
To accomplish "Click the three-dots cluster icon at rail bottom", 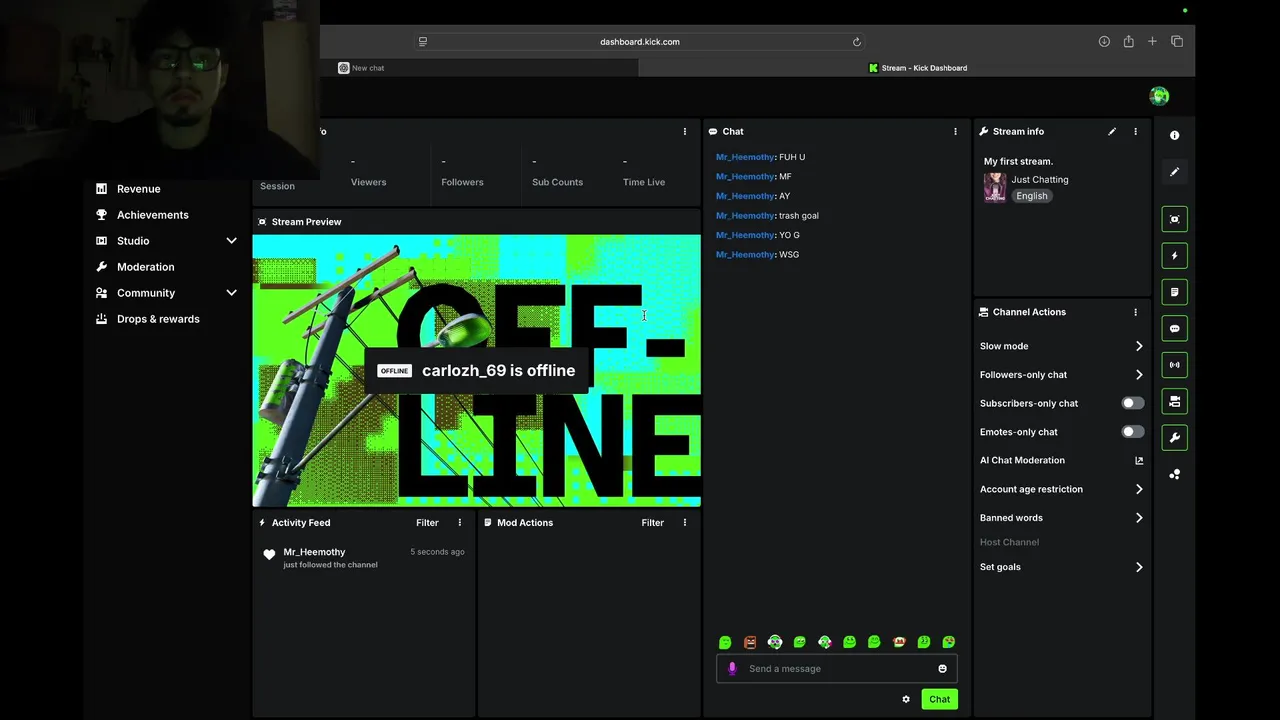I will (x=1175, y=474).
